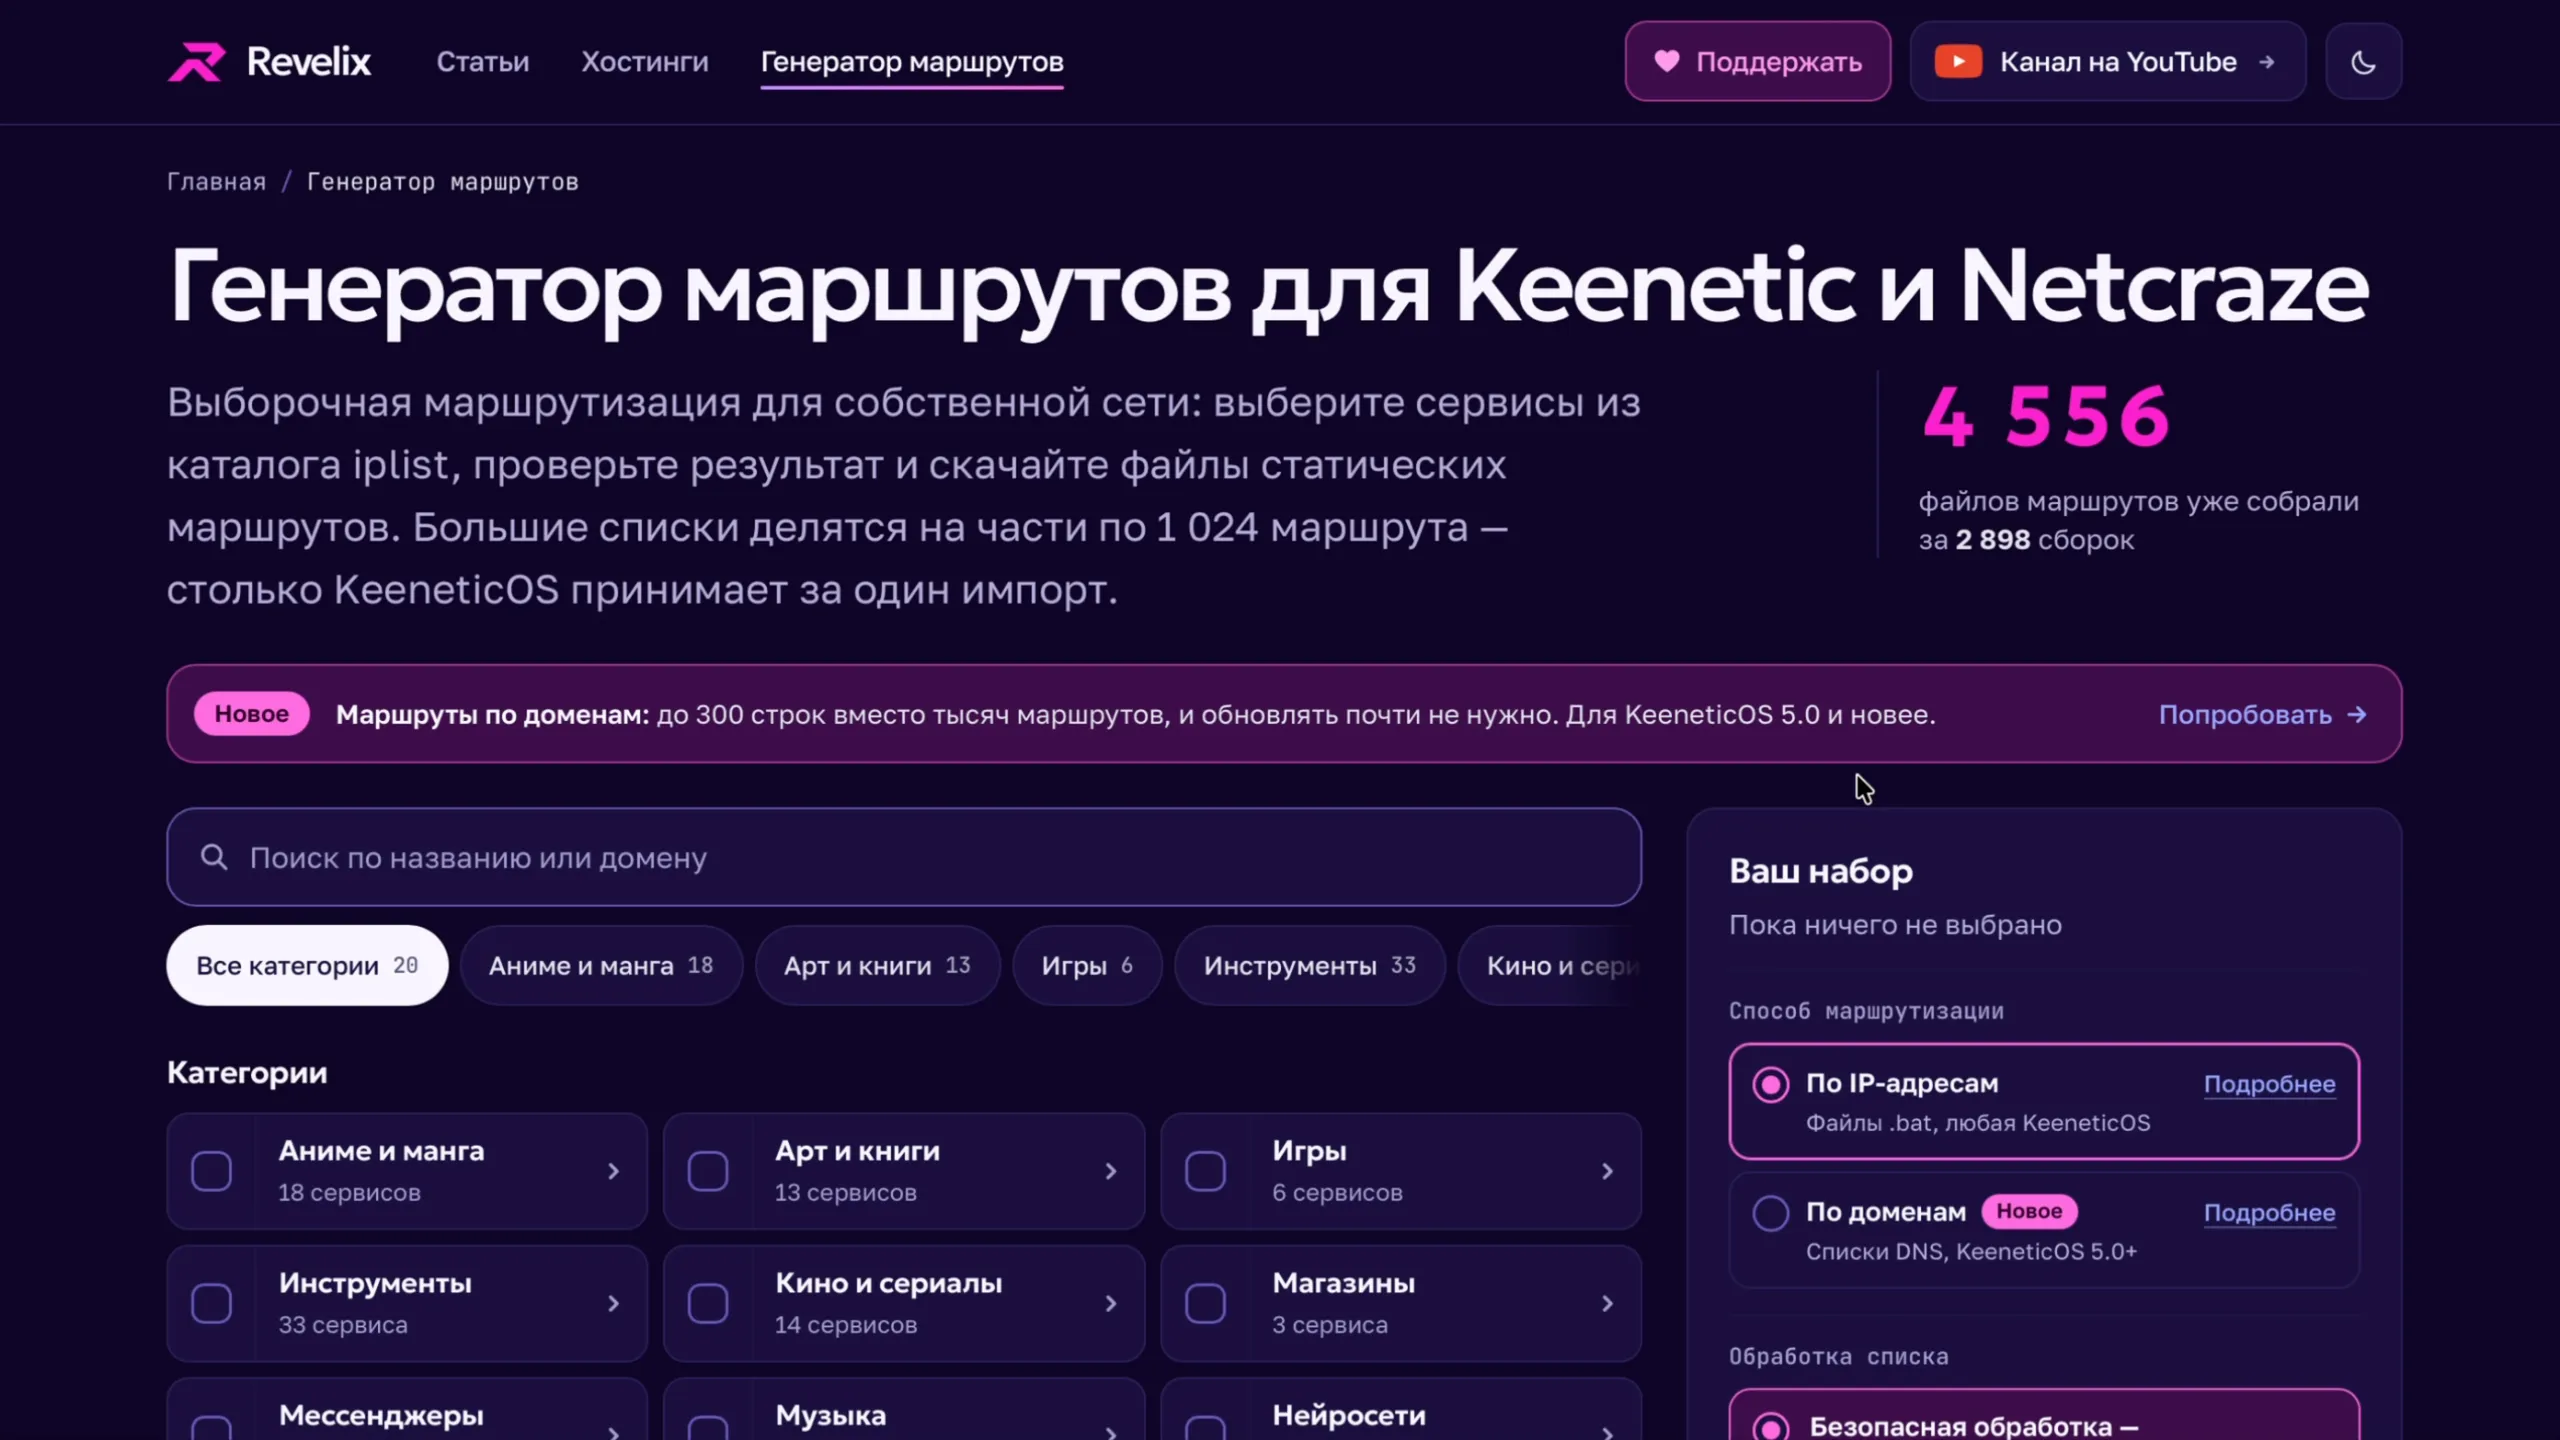This screenshot has width=2560, height=1440.
Task: Open the Хостинги menu item
Action: [645, 62]
